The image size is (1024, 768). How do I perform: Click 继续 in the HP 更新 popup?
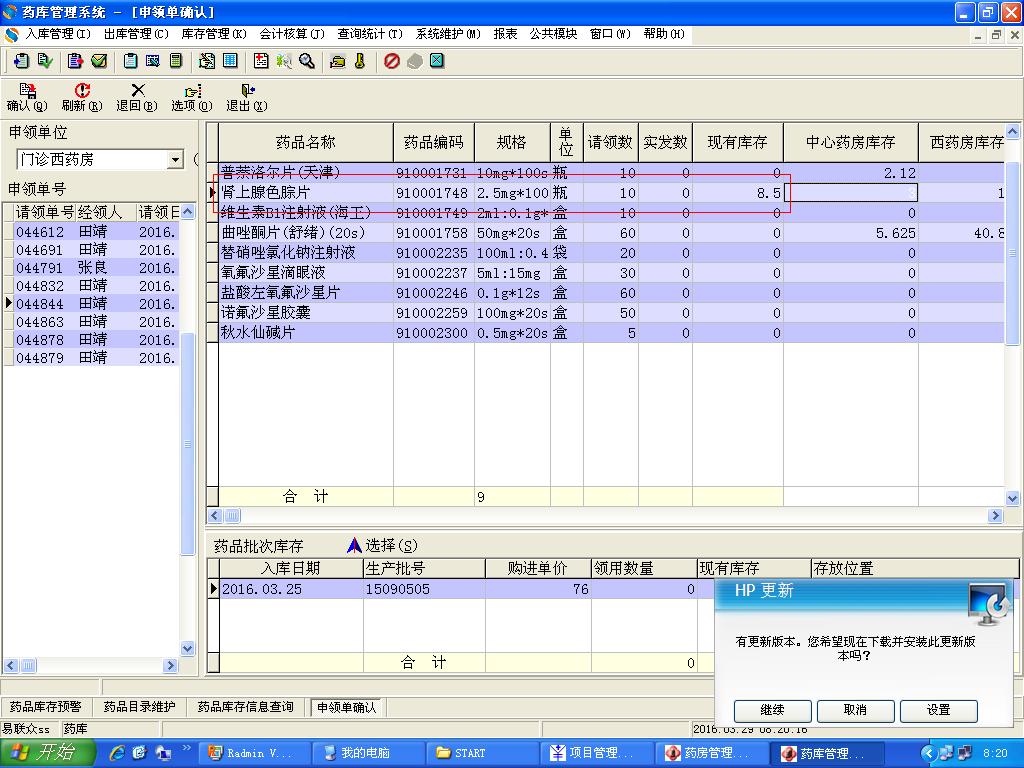pyautogui.click(x=773, y=710)
